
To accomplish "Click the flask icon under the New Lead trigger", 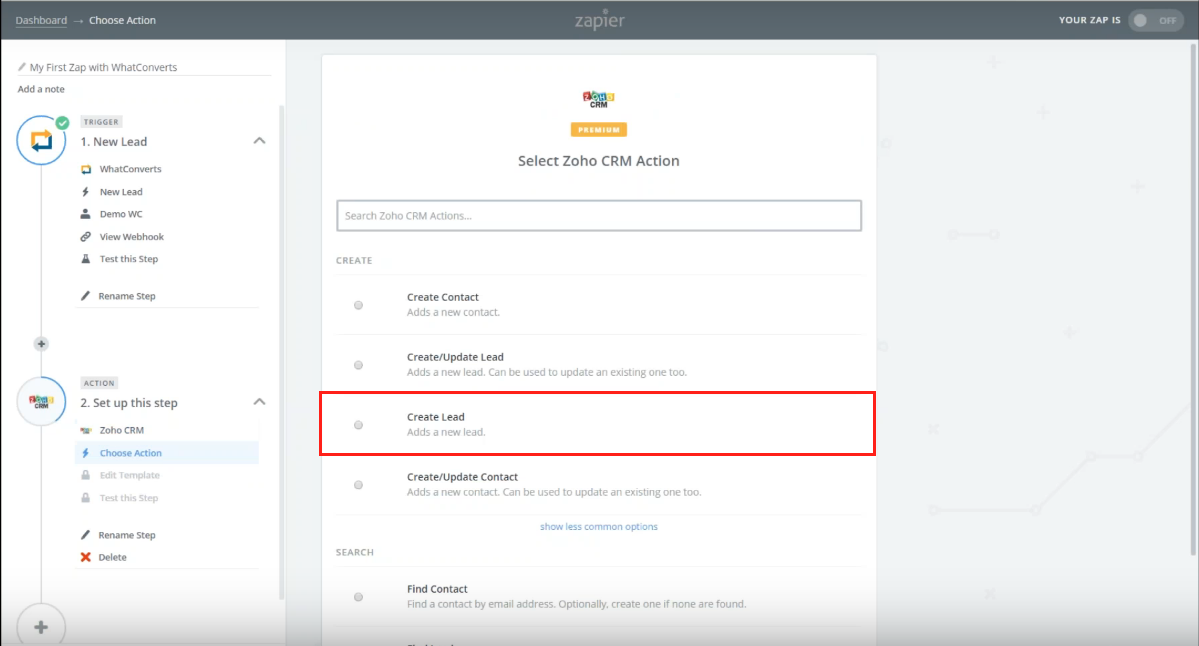I will click(x=86, y=259).
